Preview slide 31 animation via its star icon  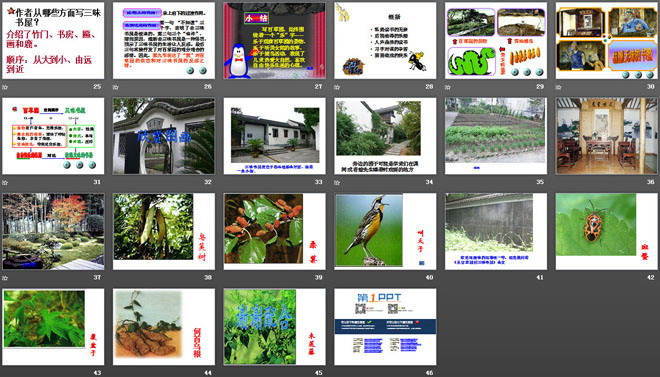tap(5, 183)
